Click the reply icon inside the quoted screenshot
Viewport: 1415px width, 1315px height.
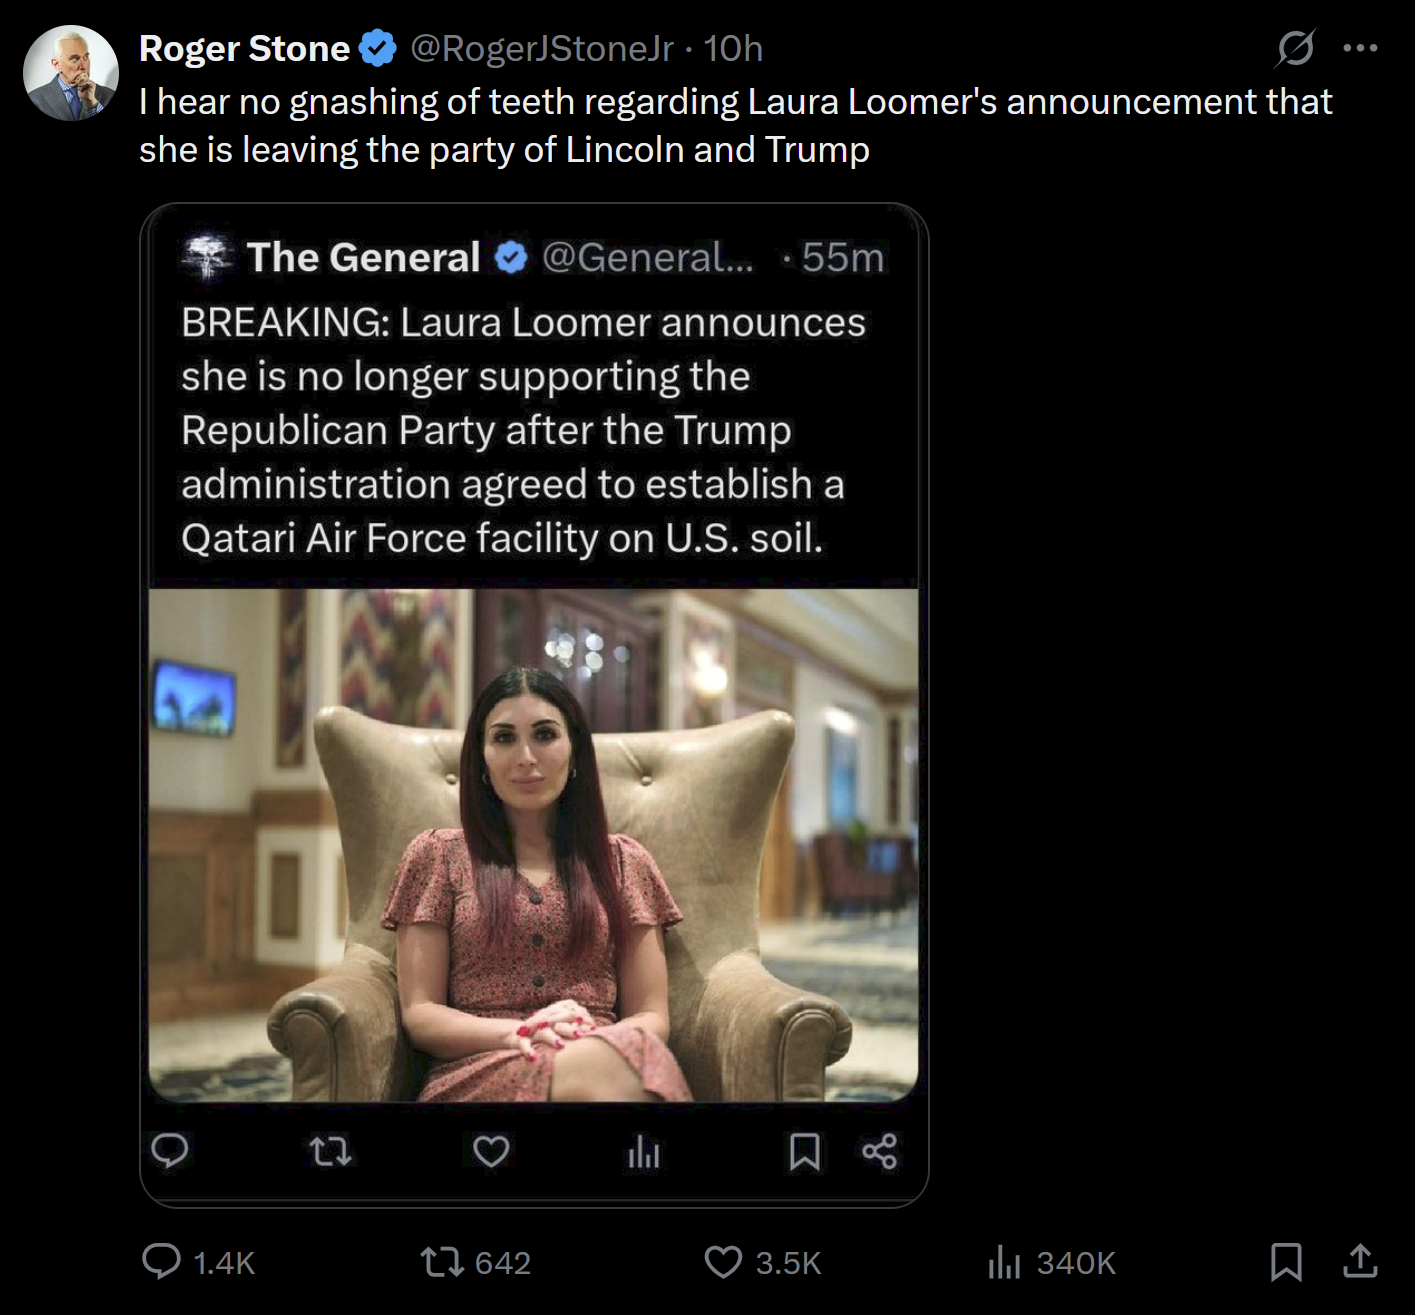170,1152
